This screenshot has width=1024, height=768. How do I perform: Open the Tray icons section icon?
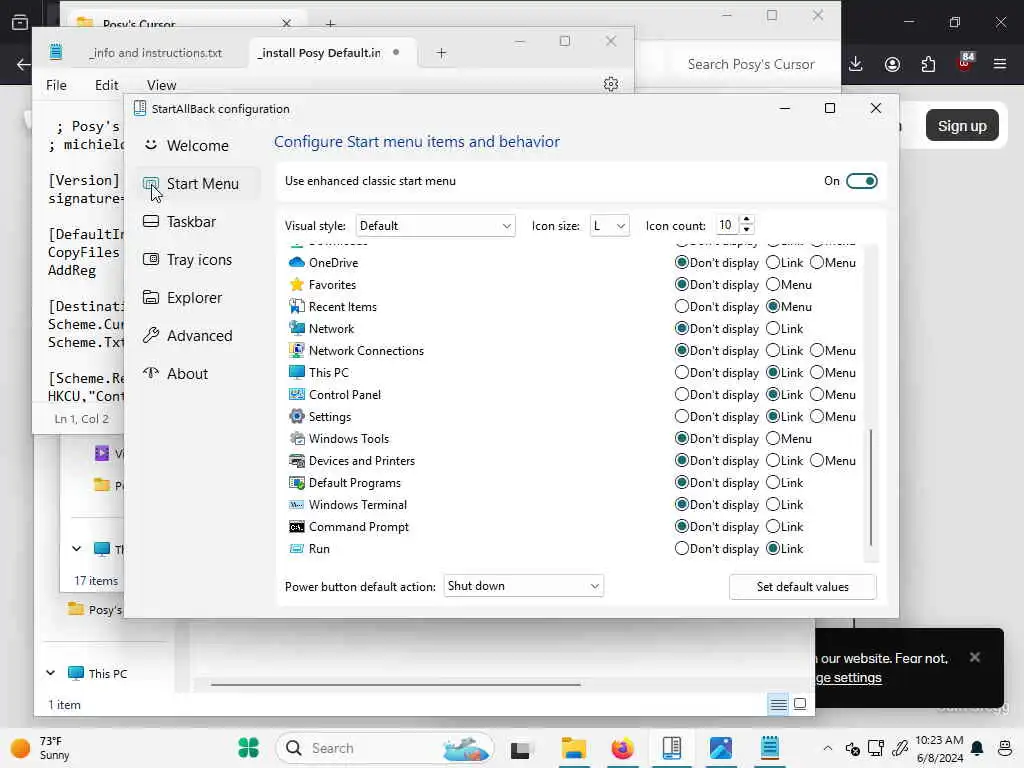151,259
